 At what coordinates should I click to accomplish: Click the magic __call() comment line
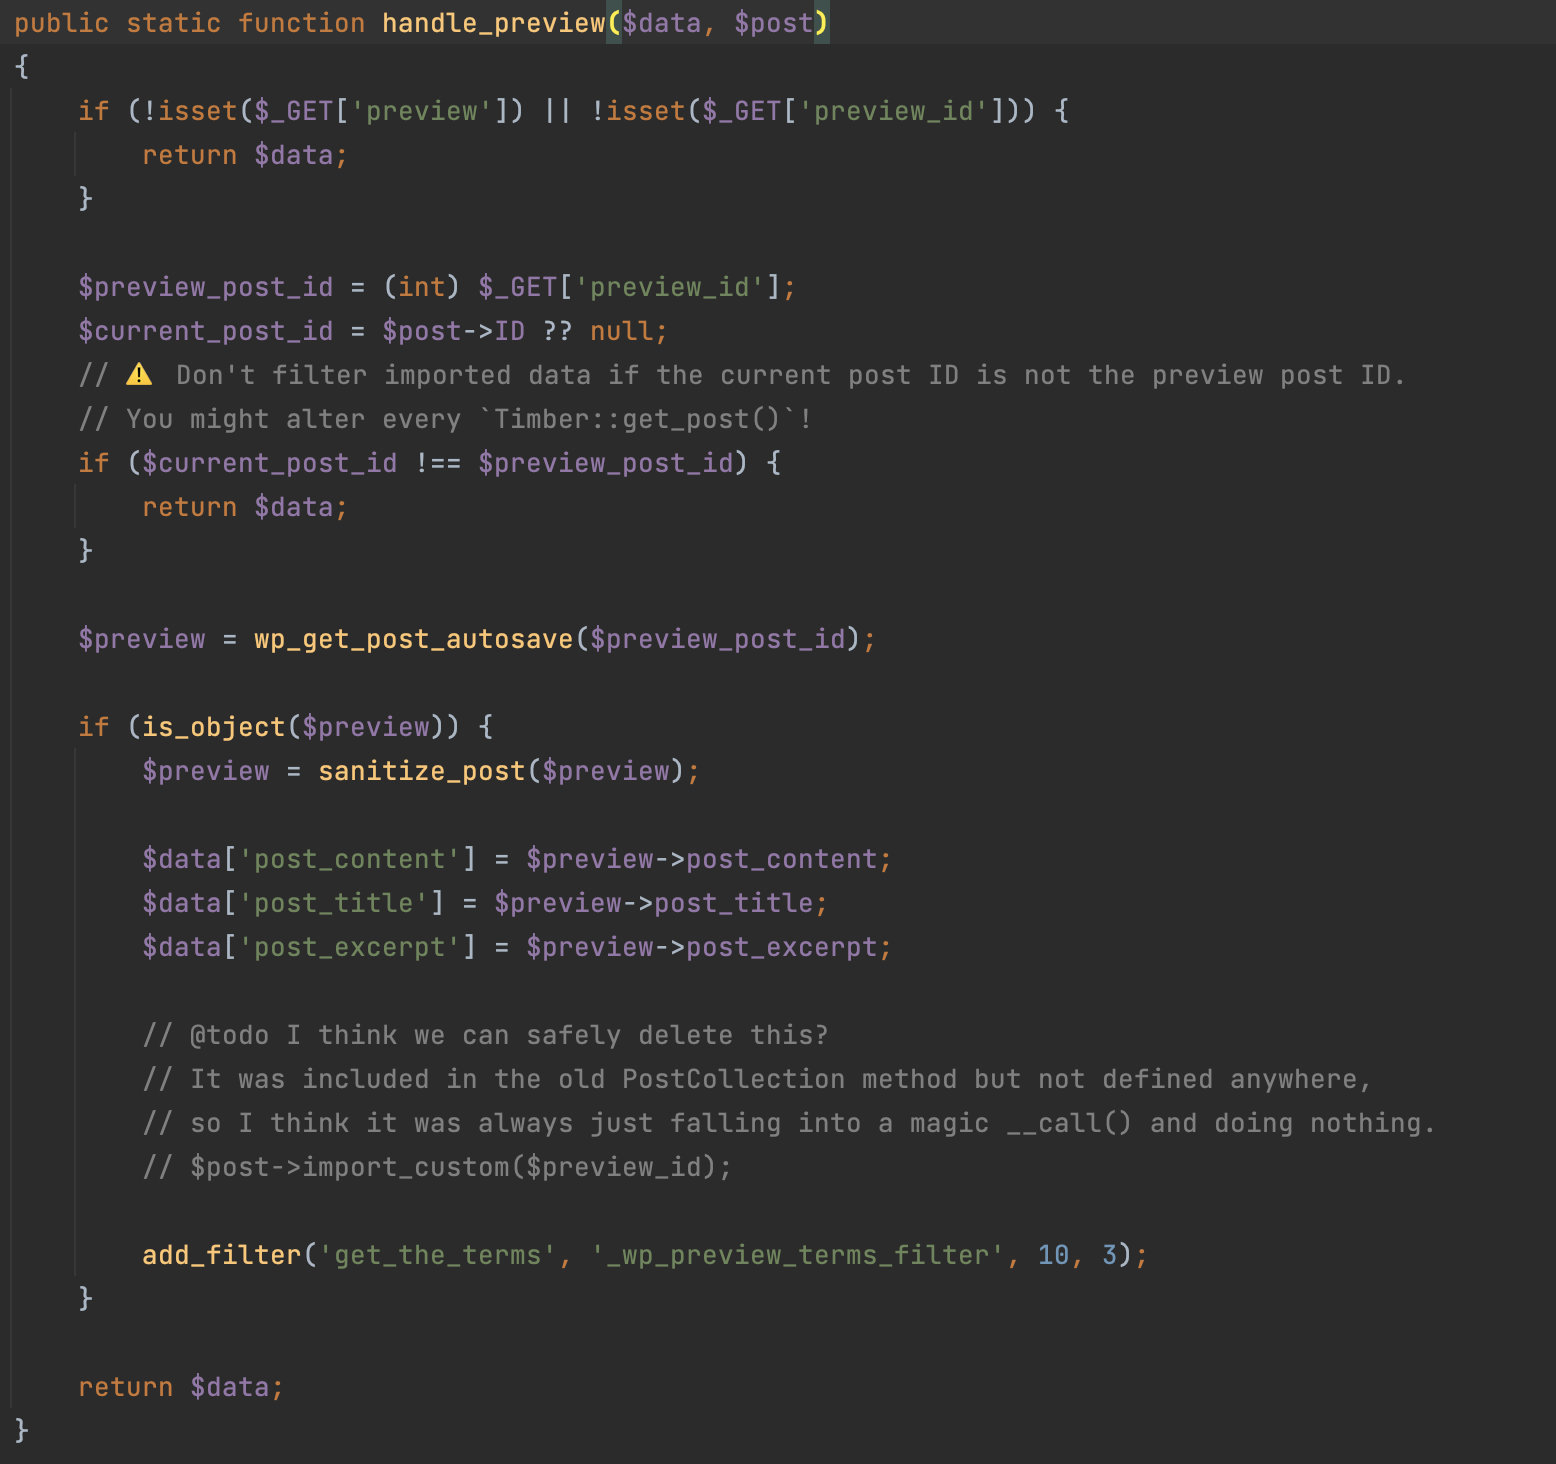(790, 1123)
